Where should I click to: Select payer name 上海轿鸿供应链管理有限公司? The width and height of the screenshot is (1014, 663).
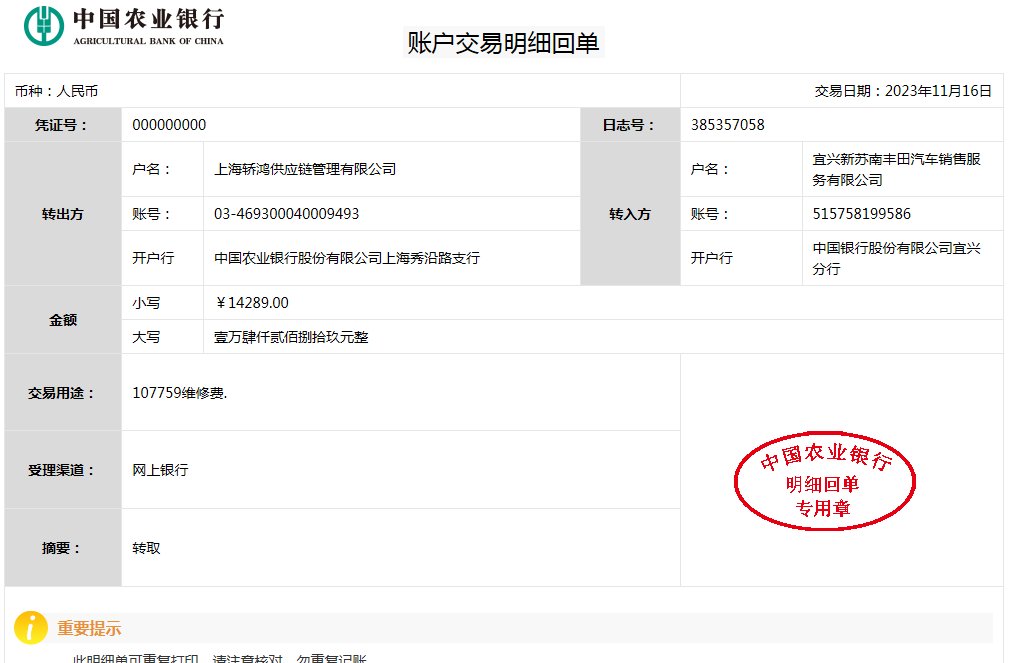pos(305,169)
